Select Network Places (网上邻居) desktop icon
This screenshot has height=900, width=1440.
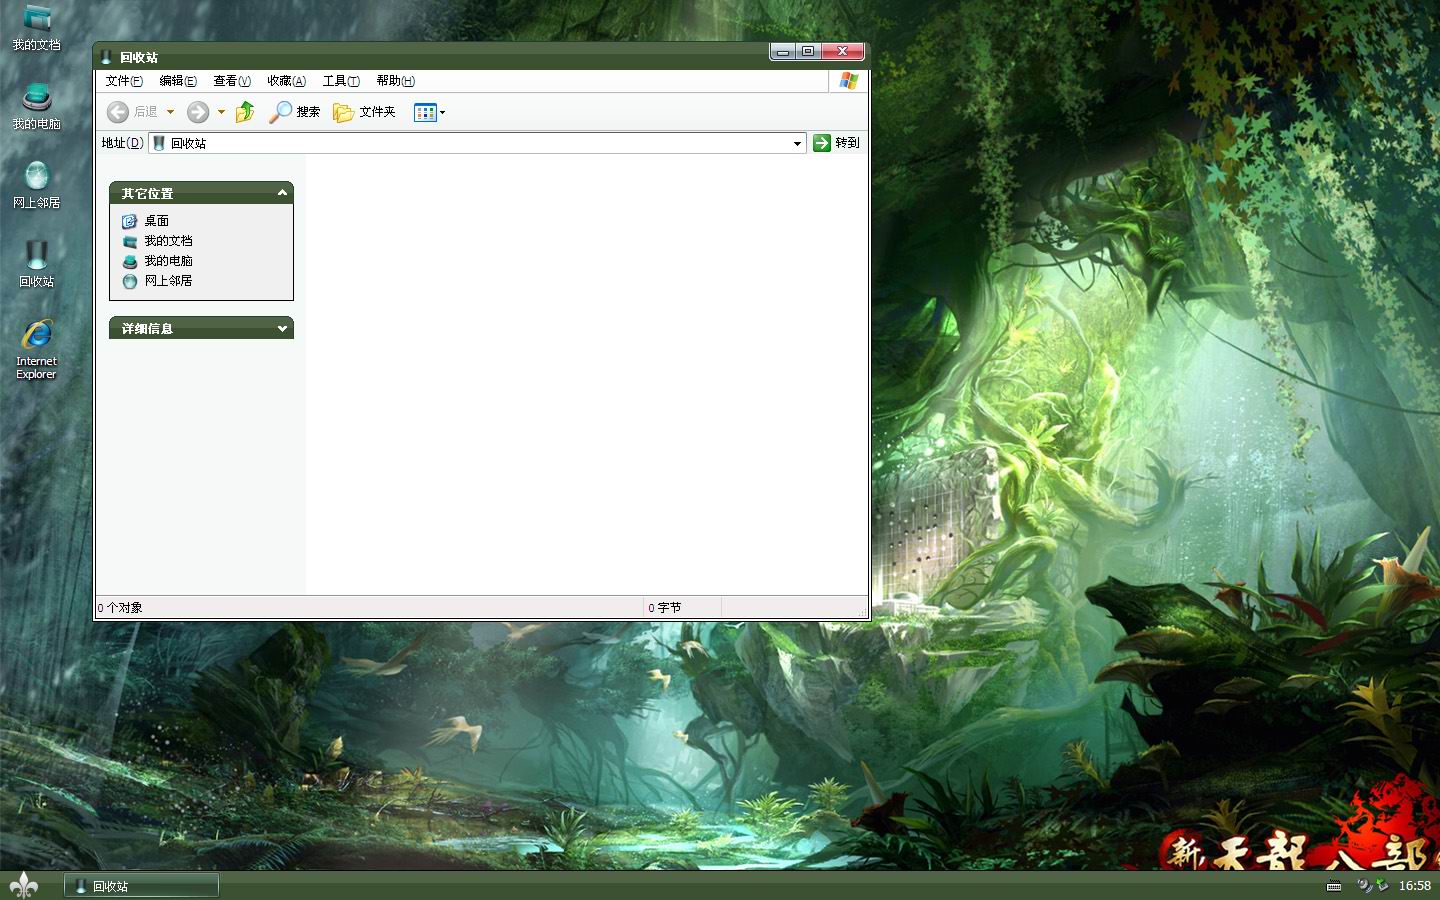37,185
